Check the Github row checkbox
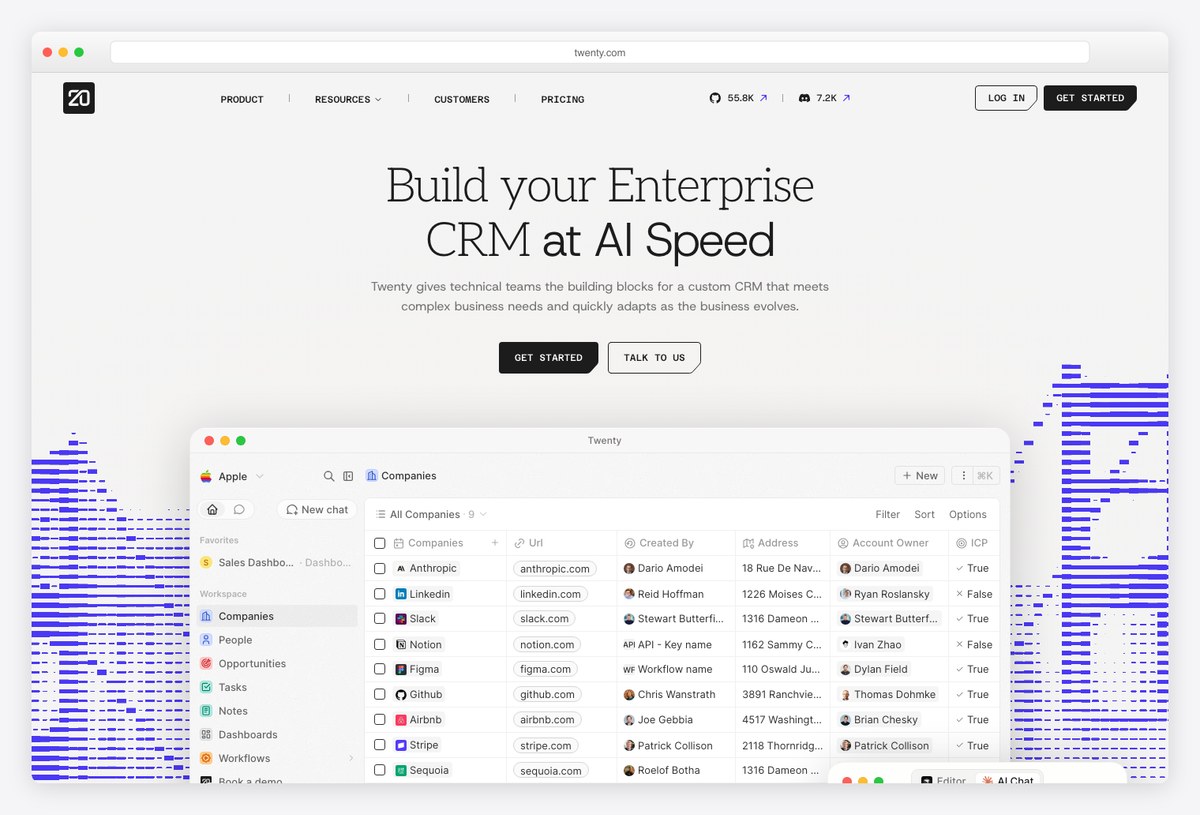Screen dimensions: 1200x815 tap(380, 694)
